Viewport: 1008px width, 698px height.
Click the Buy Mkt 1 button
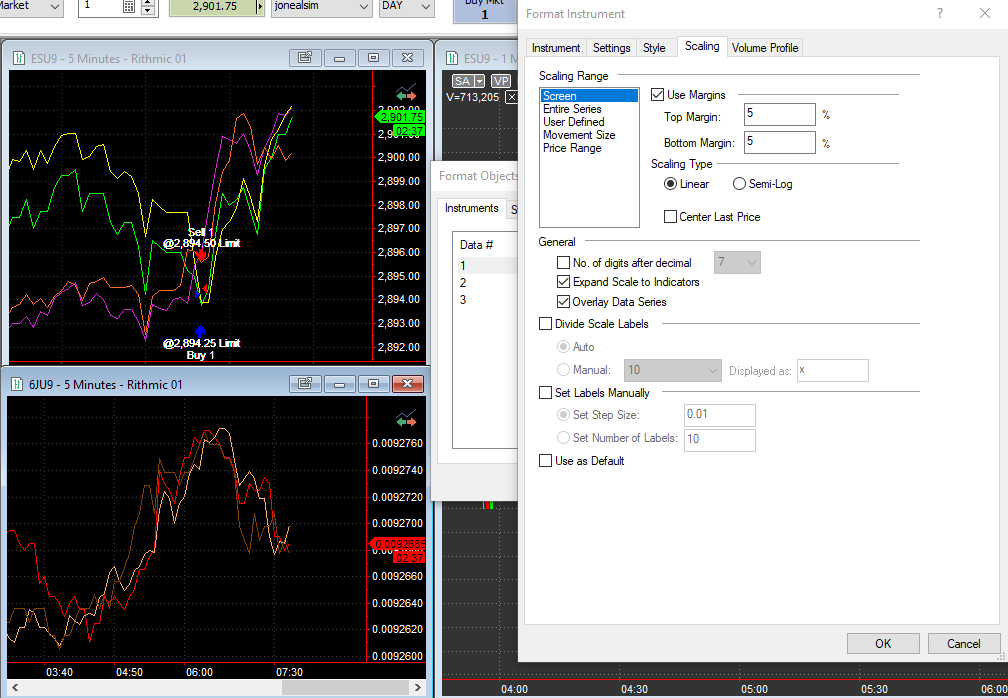pos(485,10)
